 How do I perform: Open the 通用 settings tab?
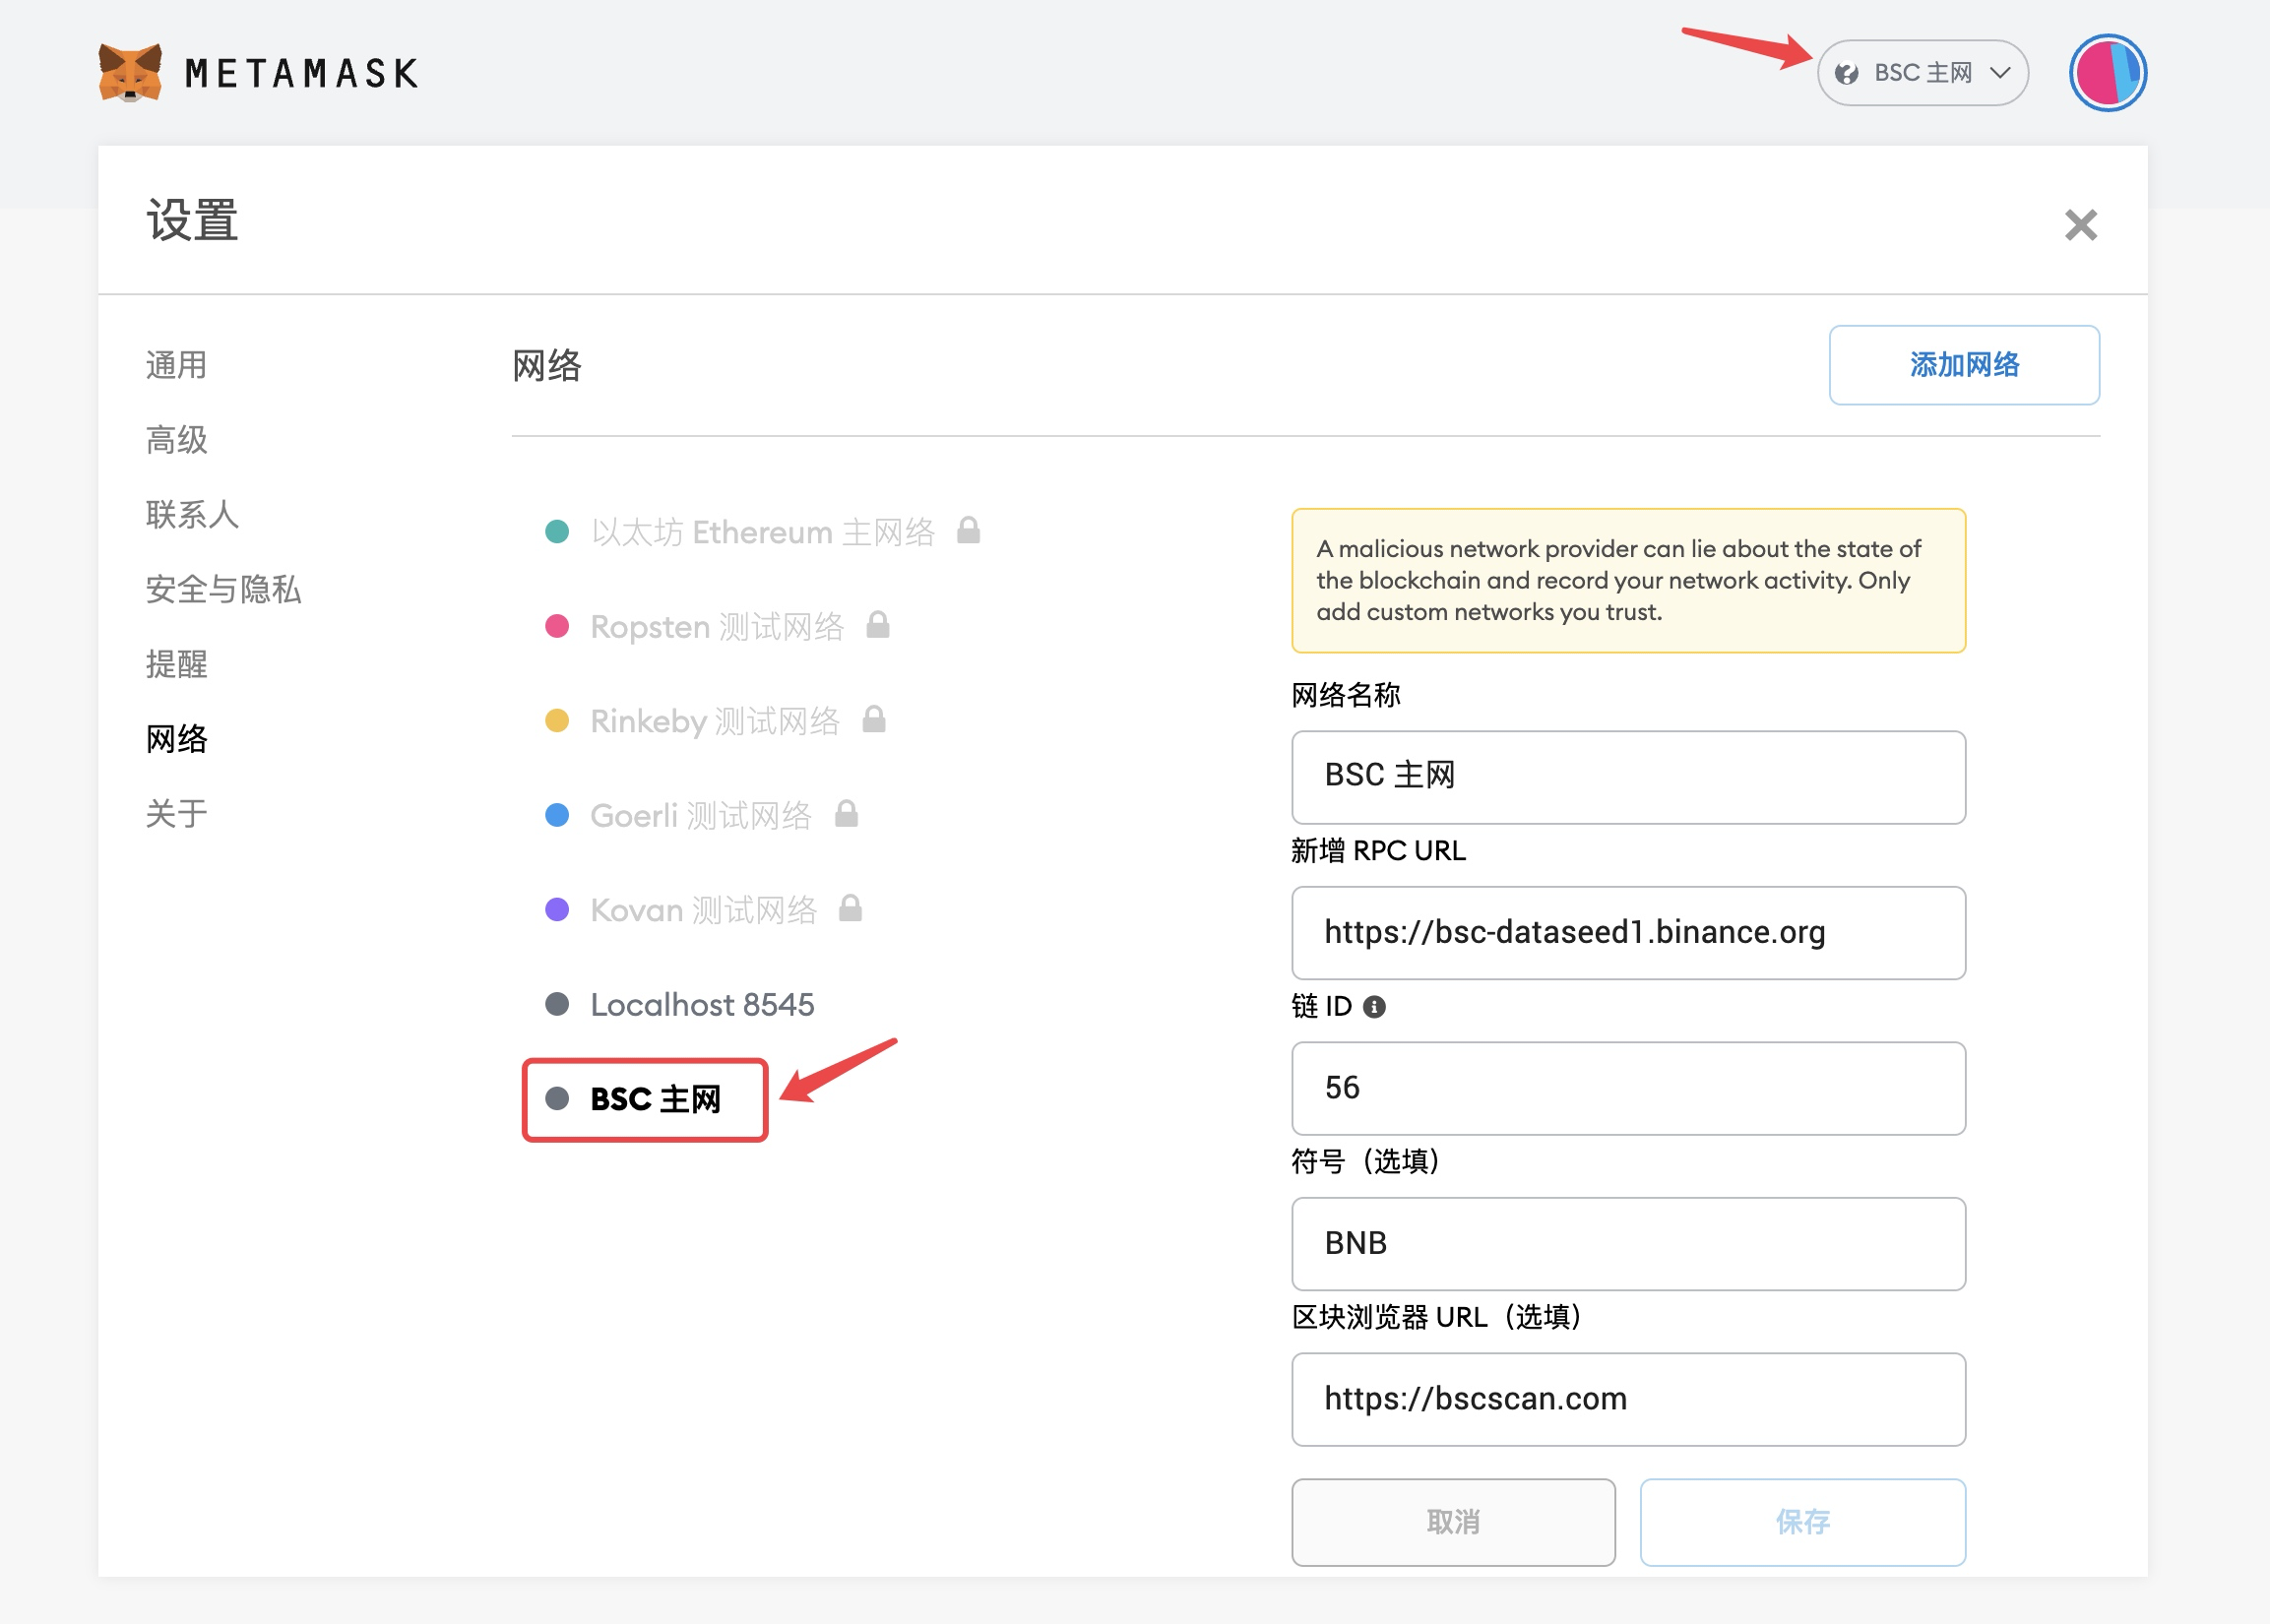click(176, 365)
